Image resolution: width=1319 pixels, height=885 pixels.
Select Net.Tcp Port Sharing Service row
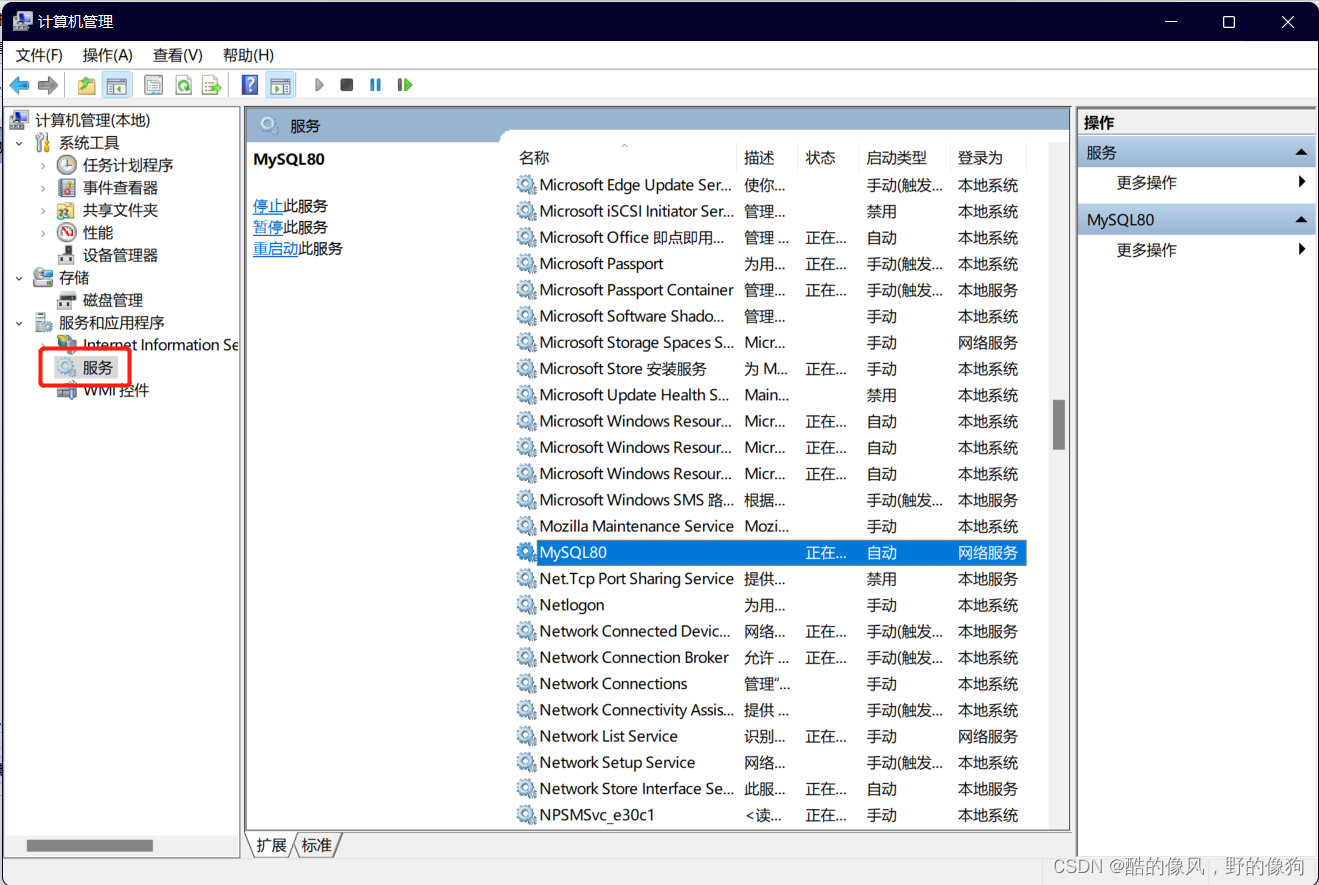pos(770,579)
